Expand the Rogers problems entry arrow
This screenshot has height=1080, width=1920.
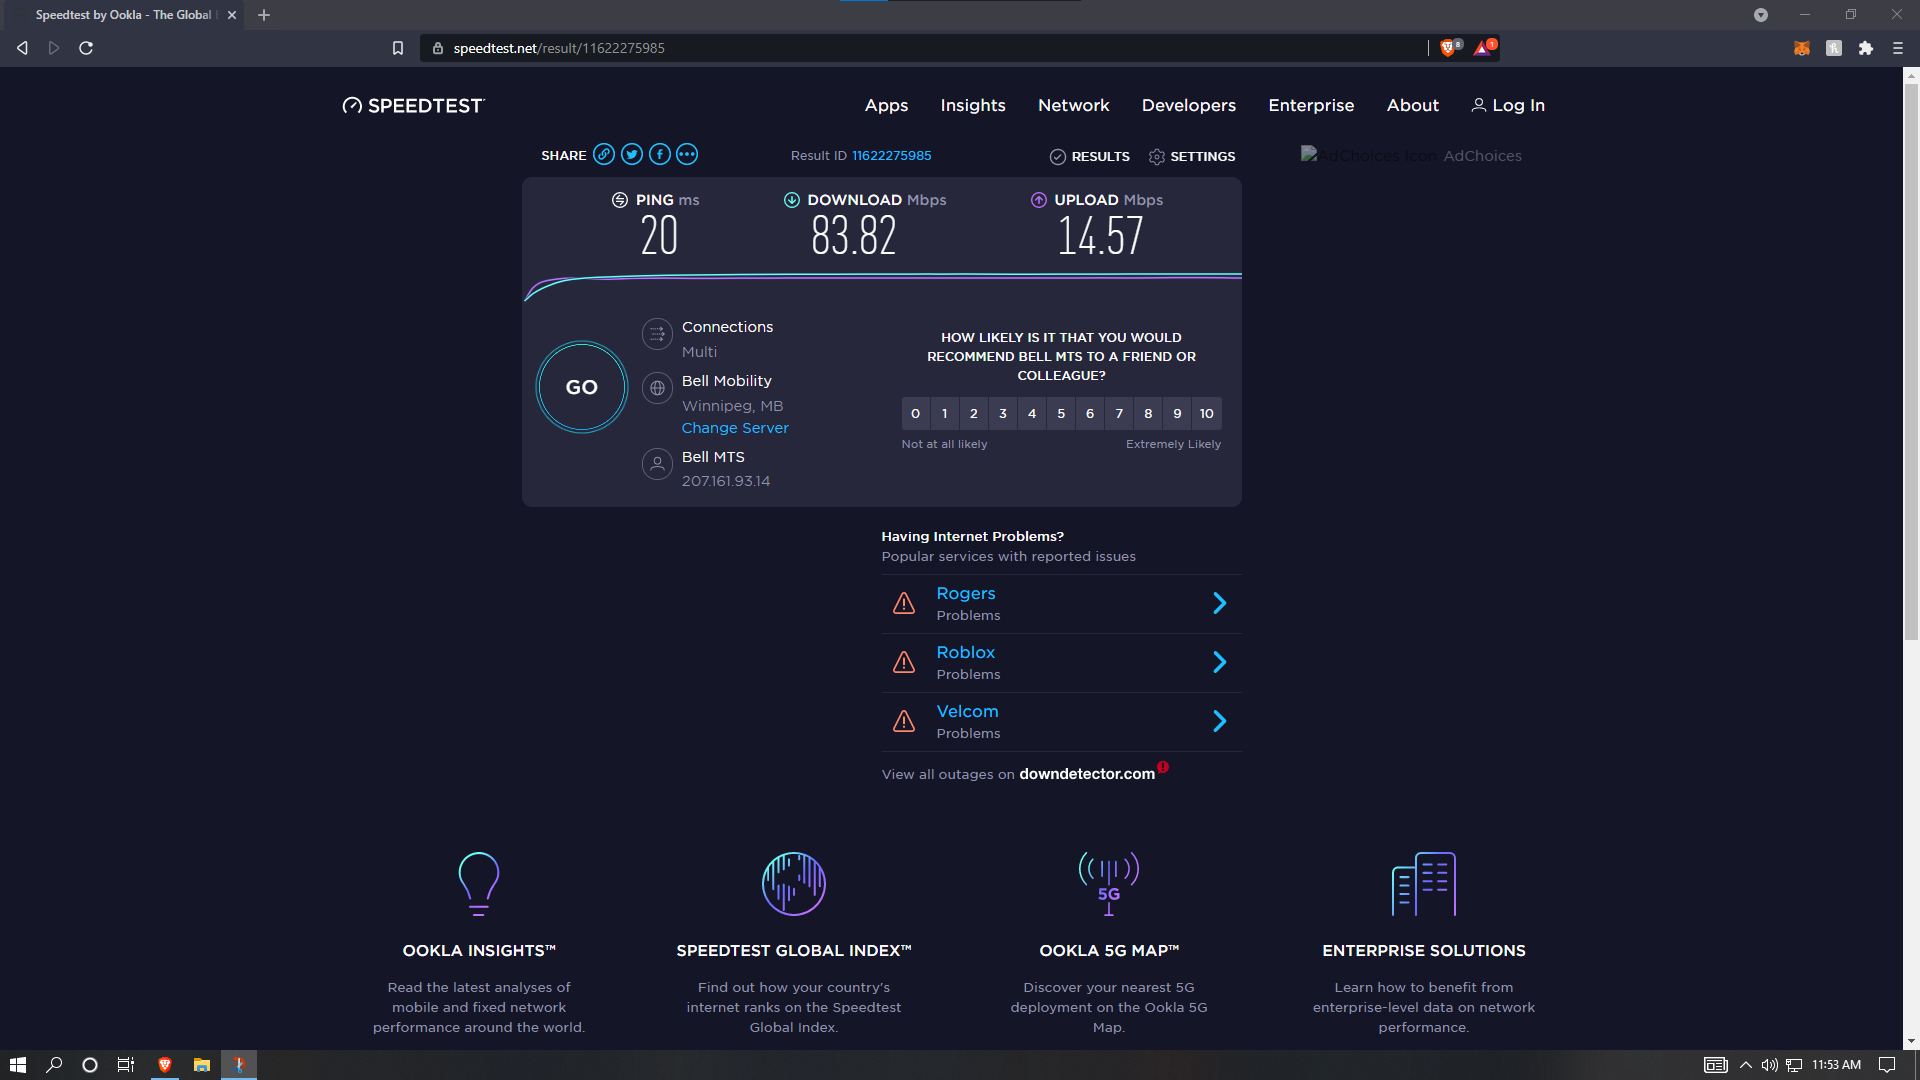[1219, 603]
